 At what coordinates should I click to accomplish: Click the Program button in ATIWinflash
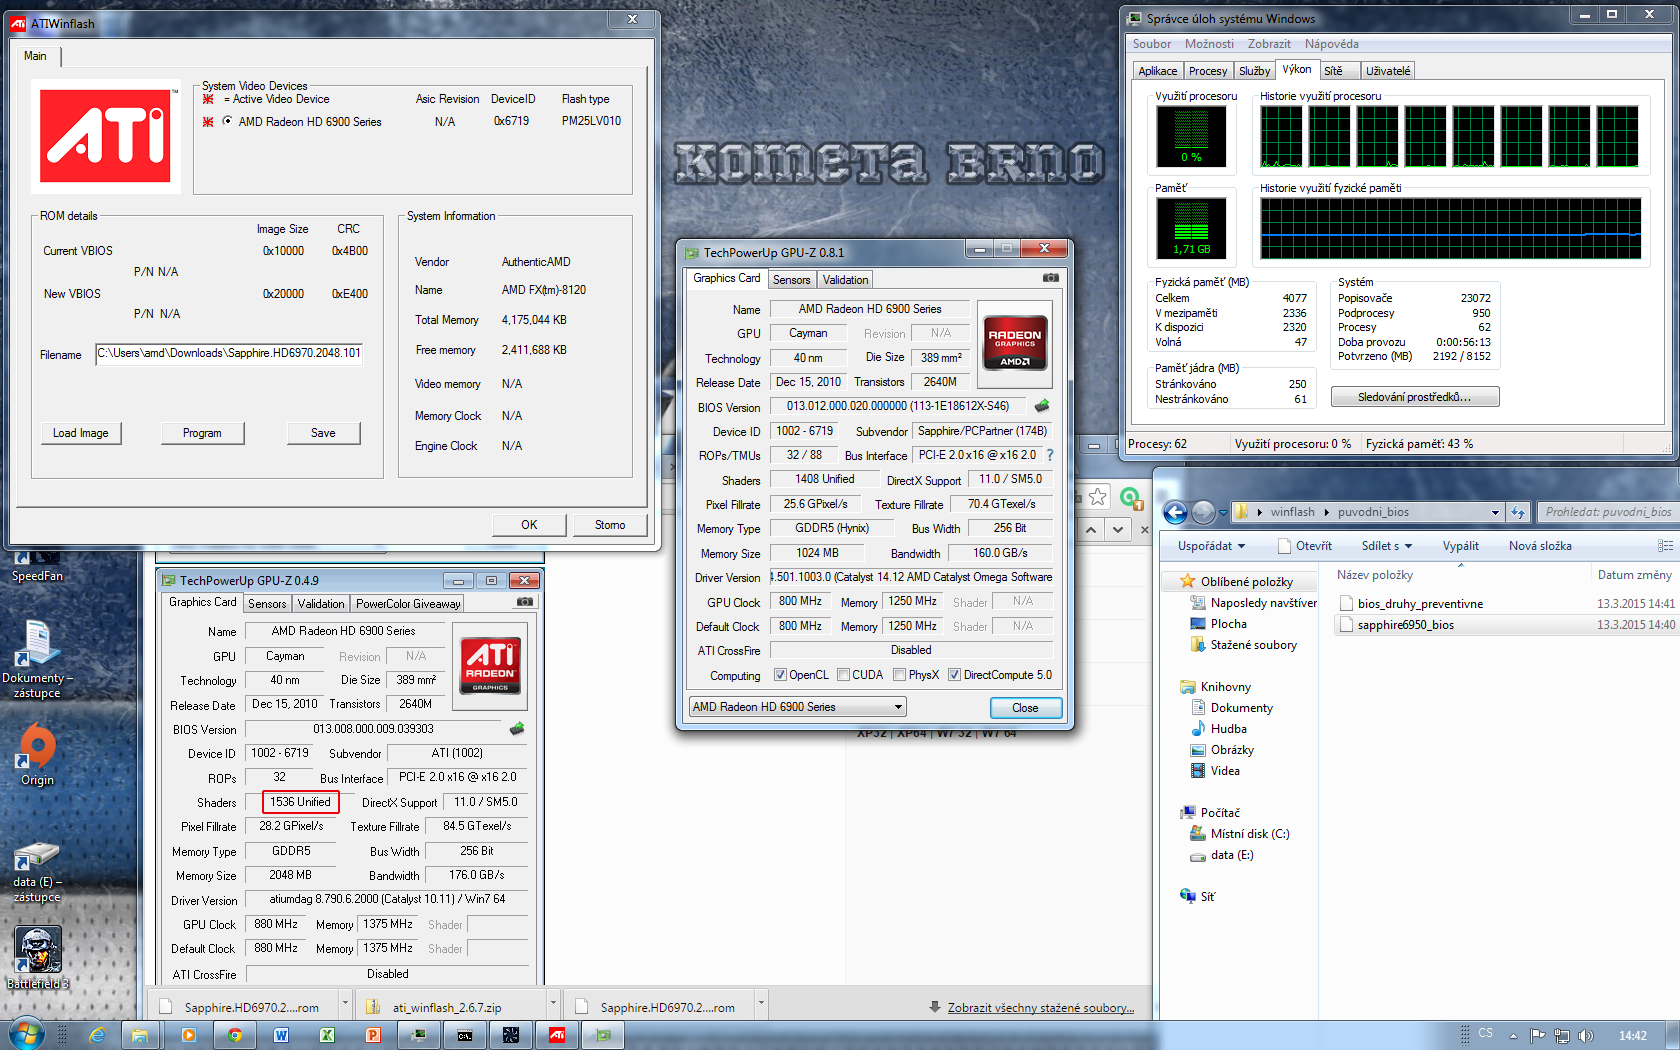click(202, 433)
